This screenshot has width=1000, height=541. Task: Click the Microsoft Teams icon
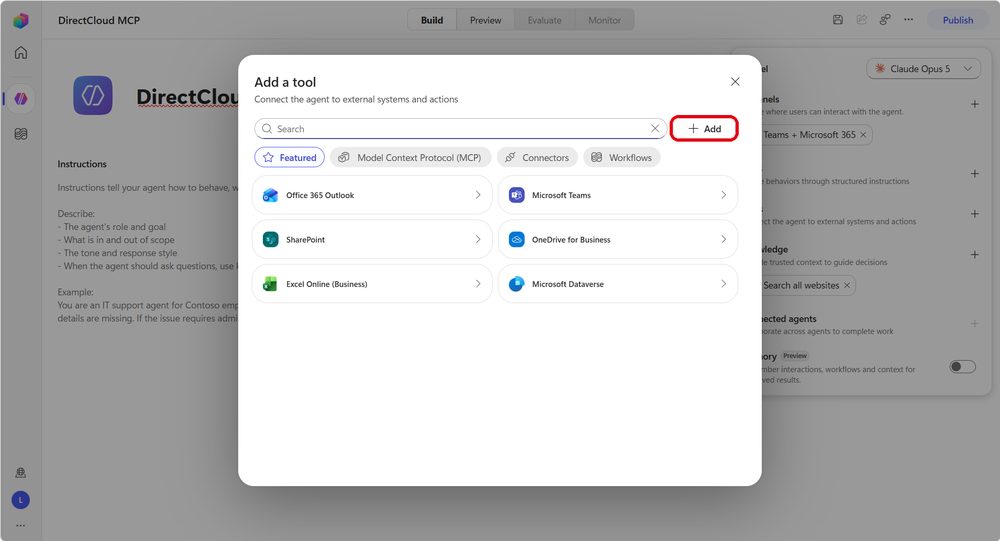517,195
